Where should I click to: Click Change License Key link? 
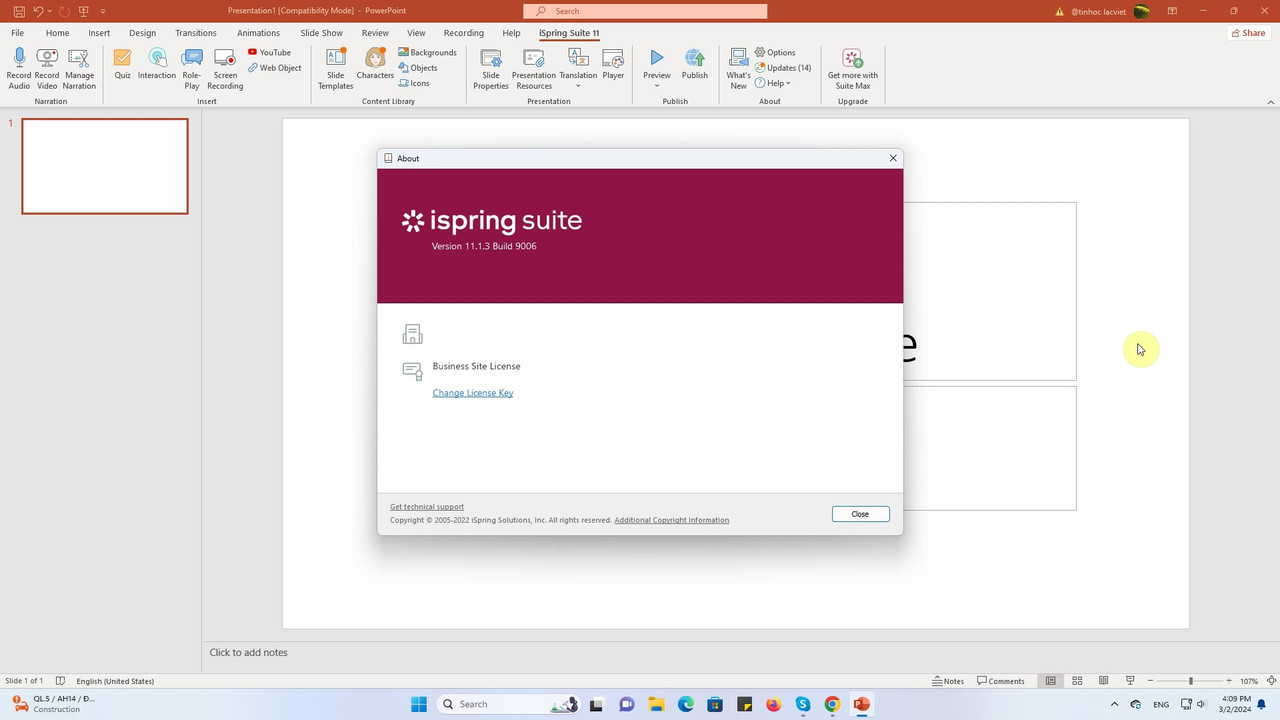473,393
